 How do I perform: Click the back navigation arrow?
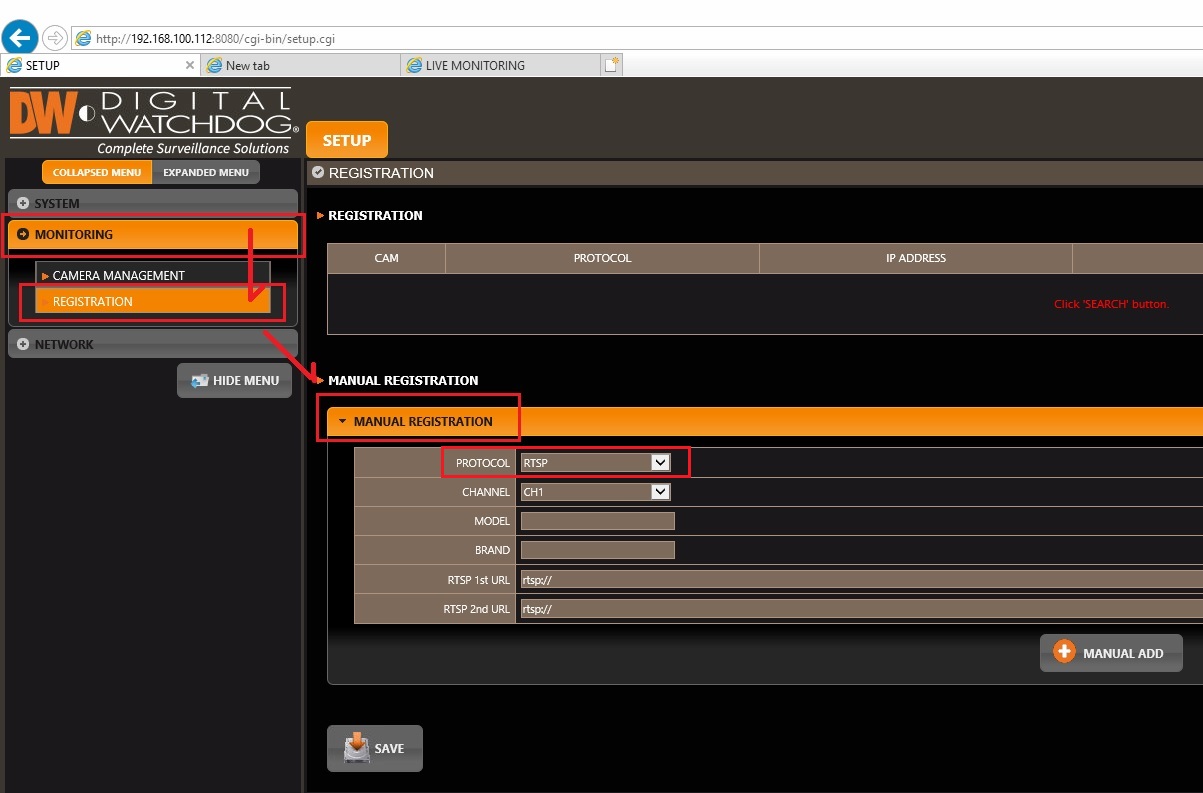pos(19,36)
